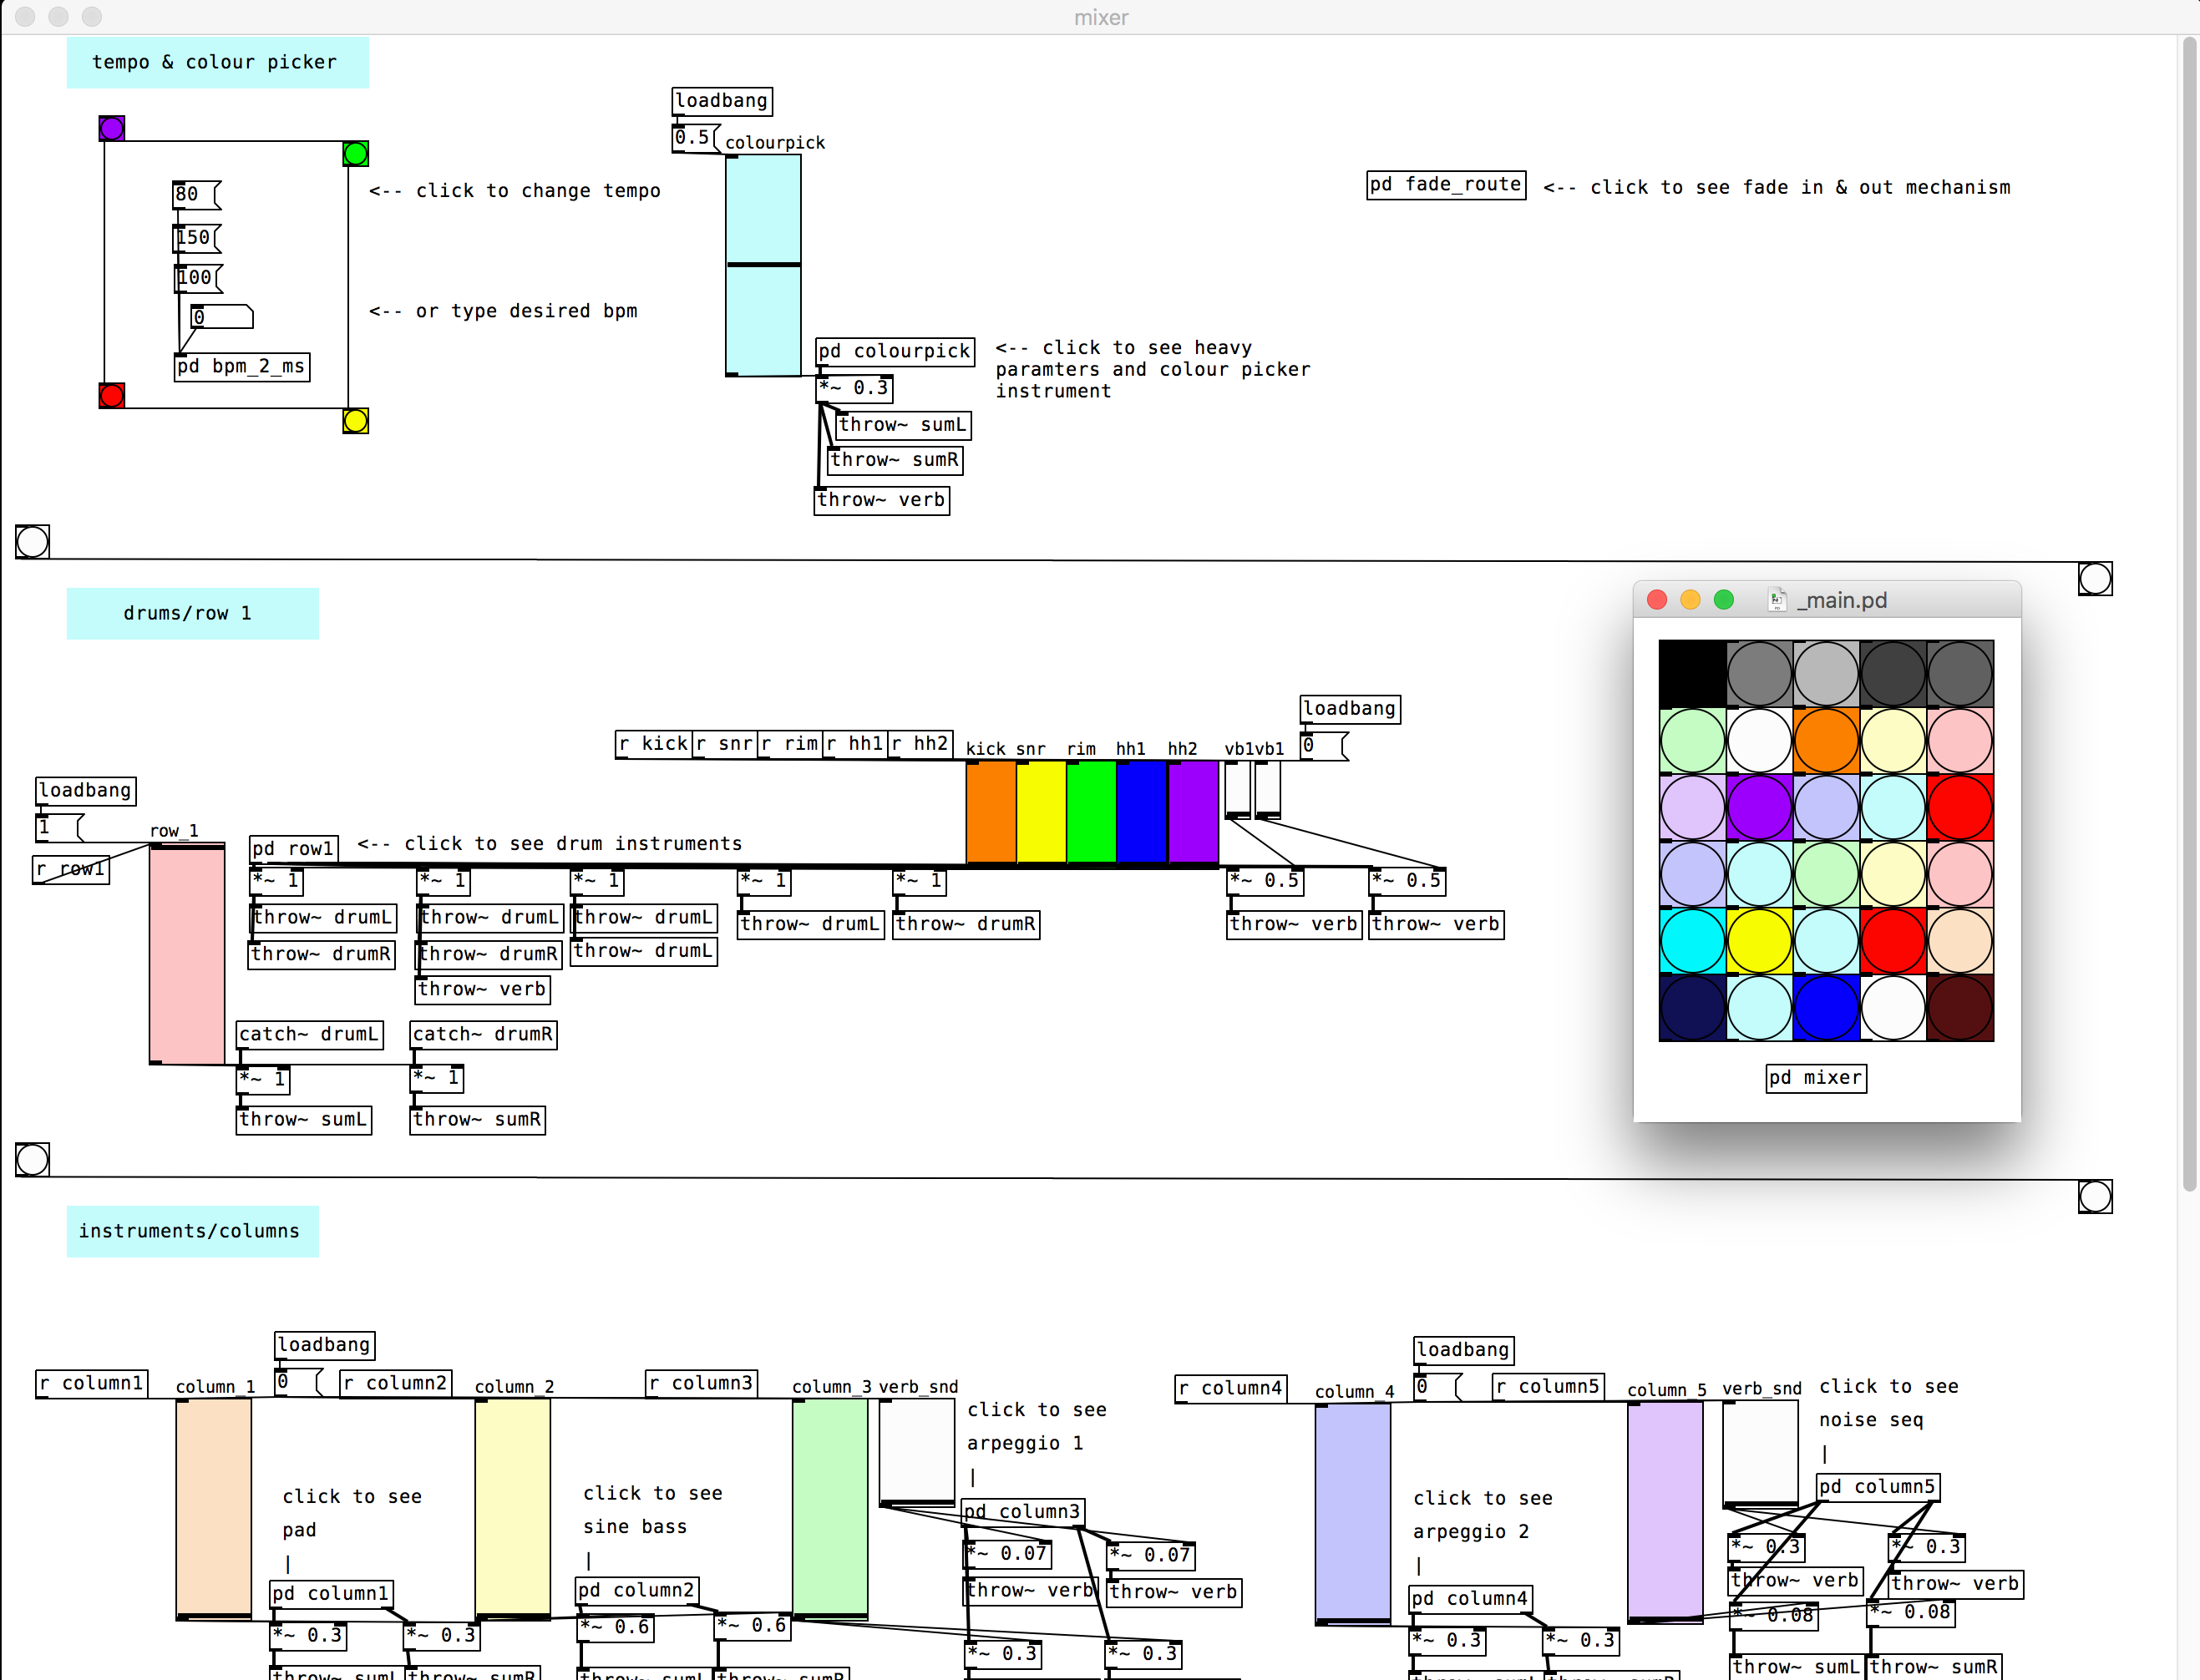Click the yellow corner circle in tempo box
The width and height of the screenshot is (2200, 1680).
pos(355,421)
